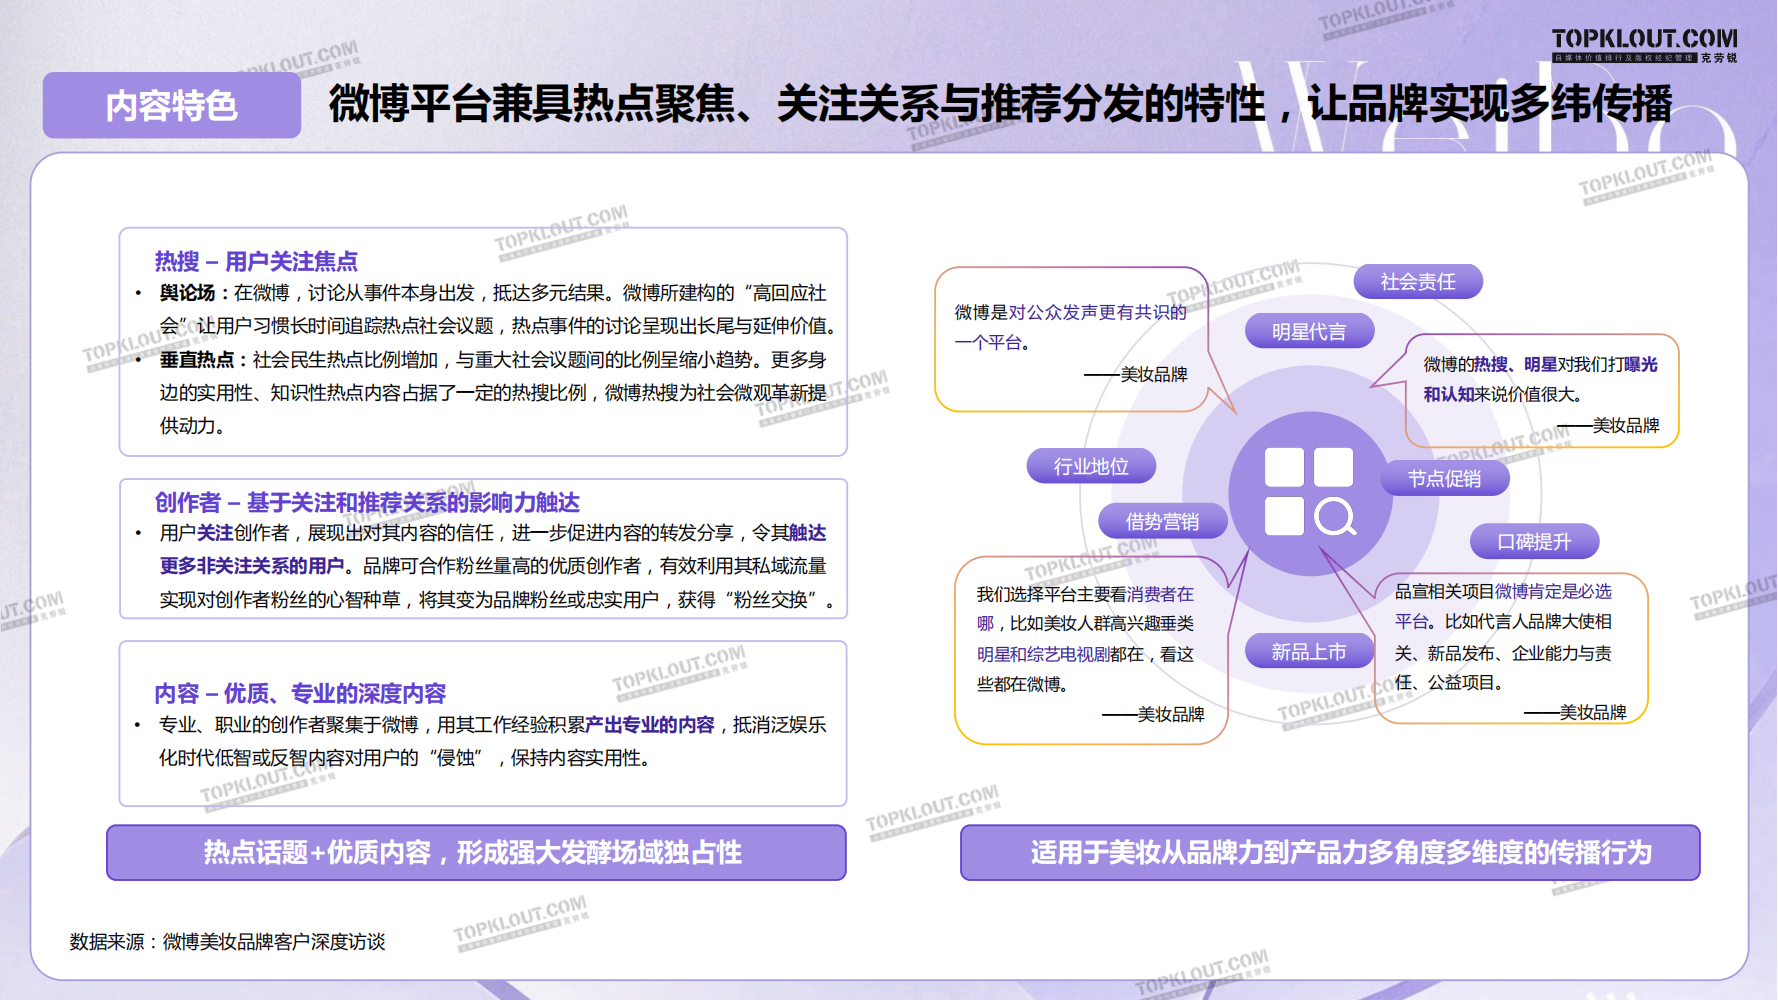1778x1000 pixels.
Task: Click the 内容特色 title tag
Action: tap(171, 105)
